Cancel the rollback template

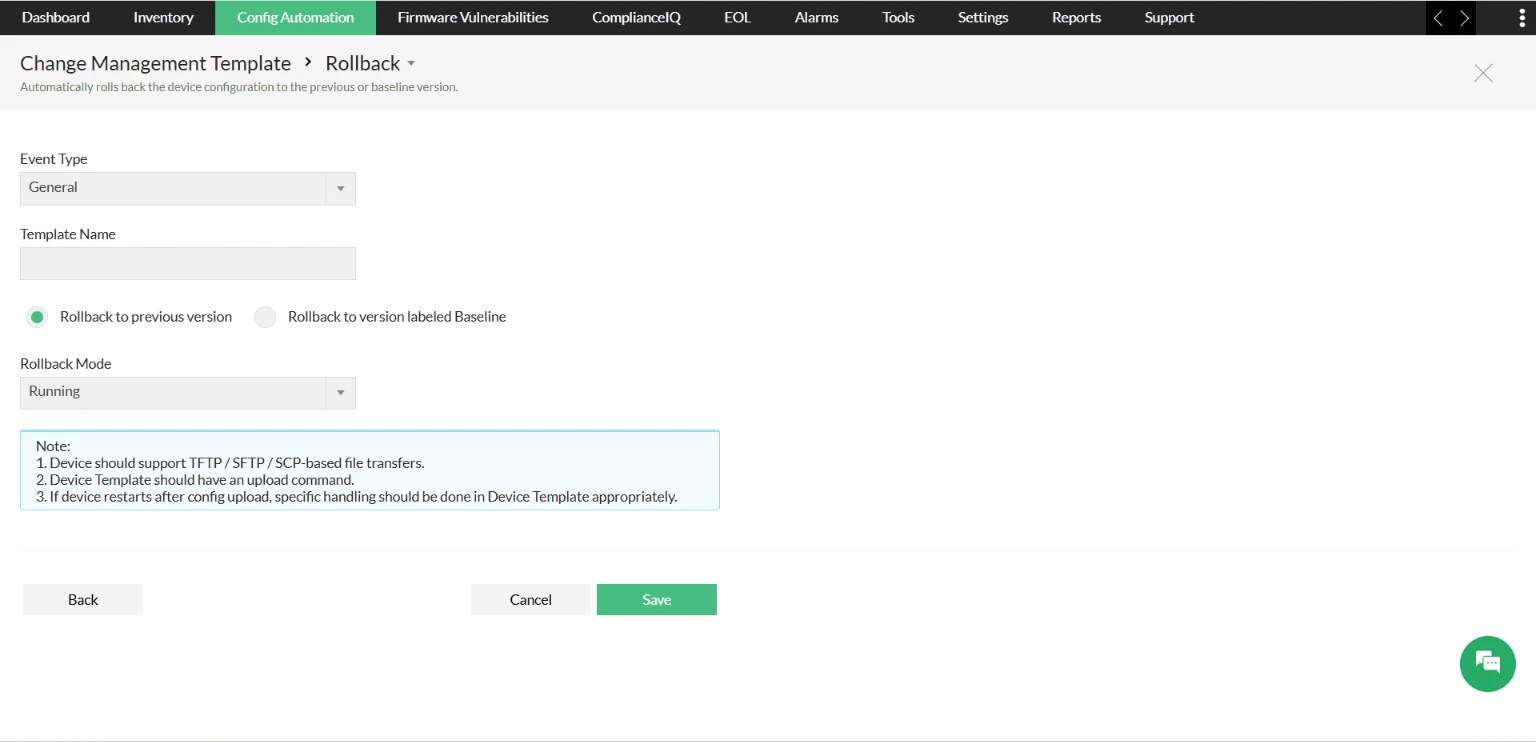pos(531,600)
